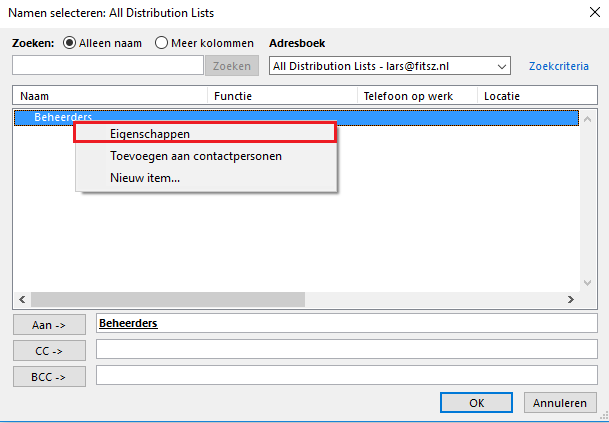Click the Zoeken button
Screen dimensions: 609x423
coord(232,66)
